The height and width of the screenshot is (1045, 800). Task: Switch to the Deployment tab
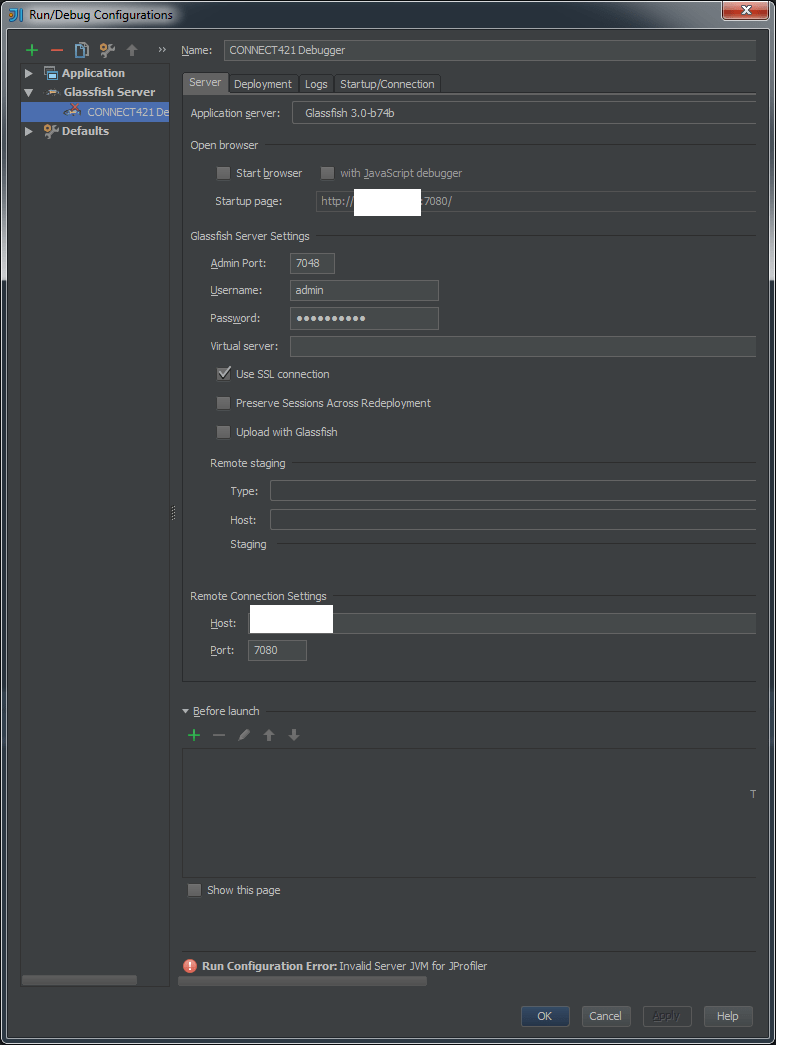(x=262, y=84)
